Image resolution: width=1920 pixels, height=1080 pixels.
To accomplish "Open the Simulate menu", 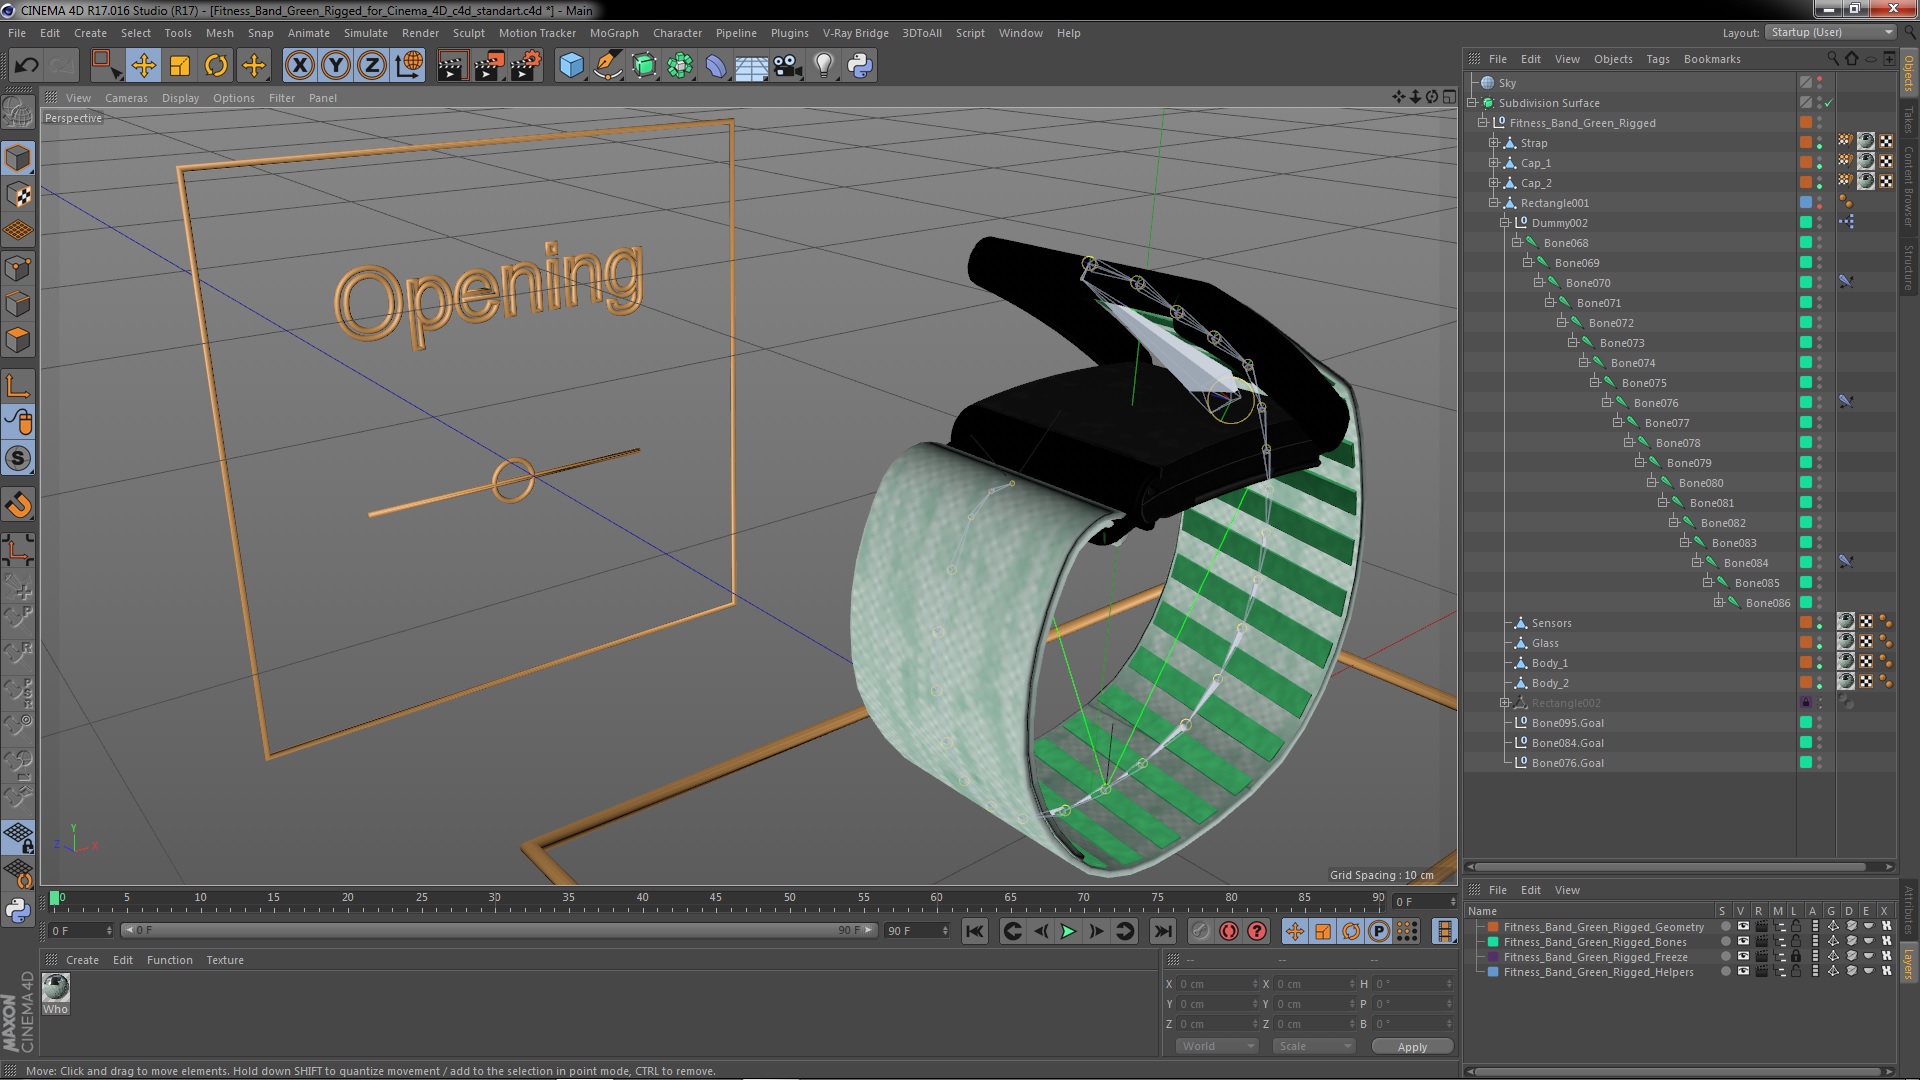I will click(365, 33).
